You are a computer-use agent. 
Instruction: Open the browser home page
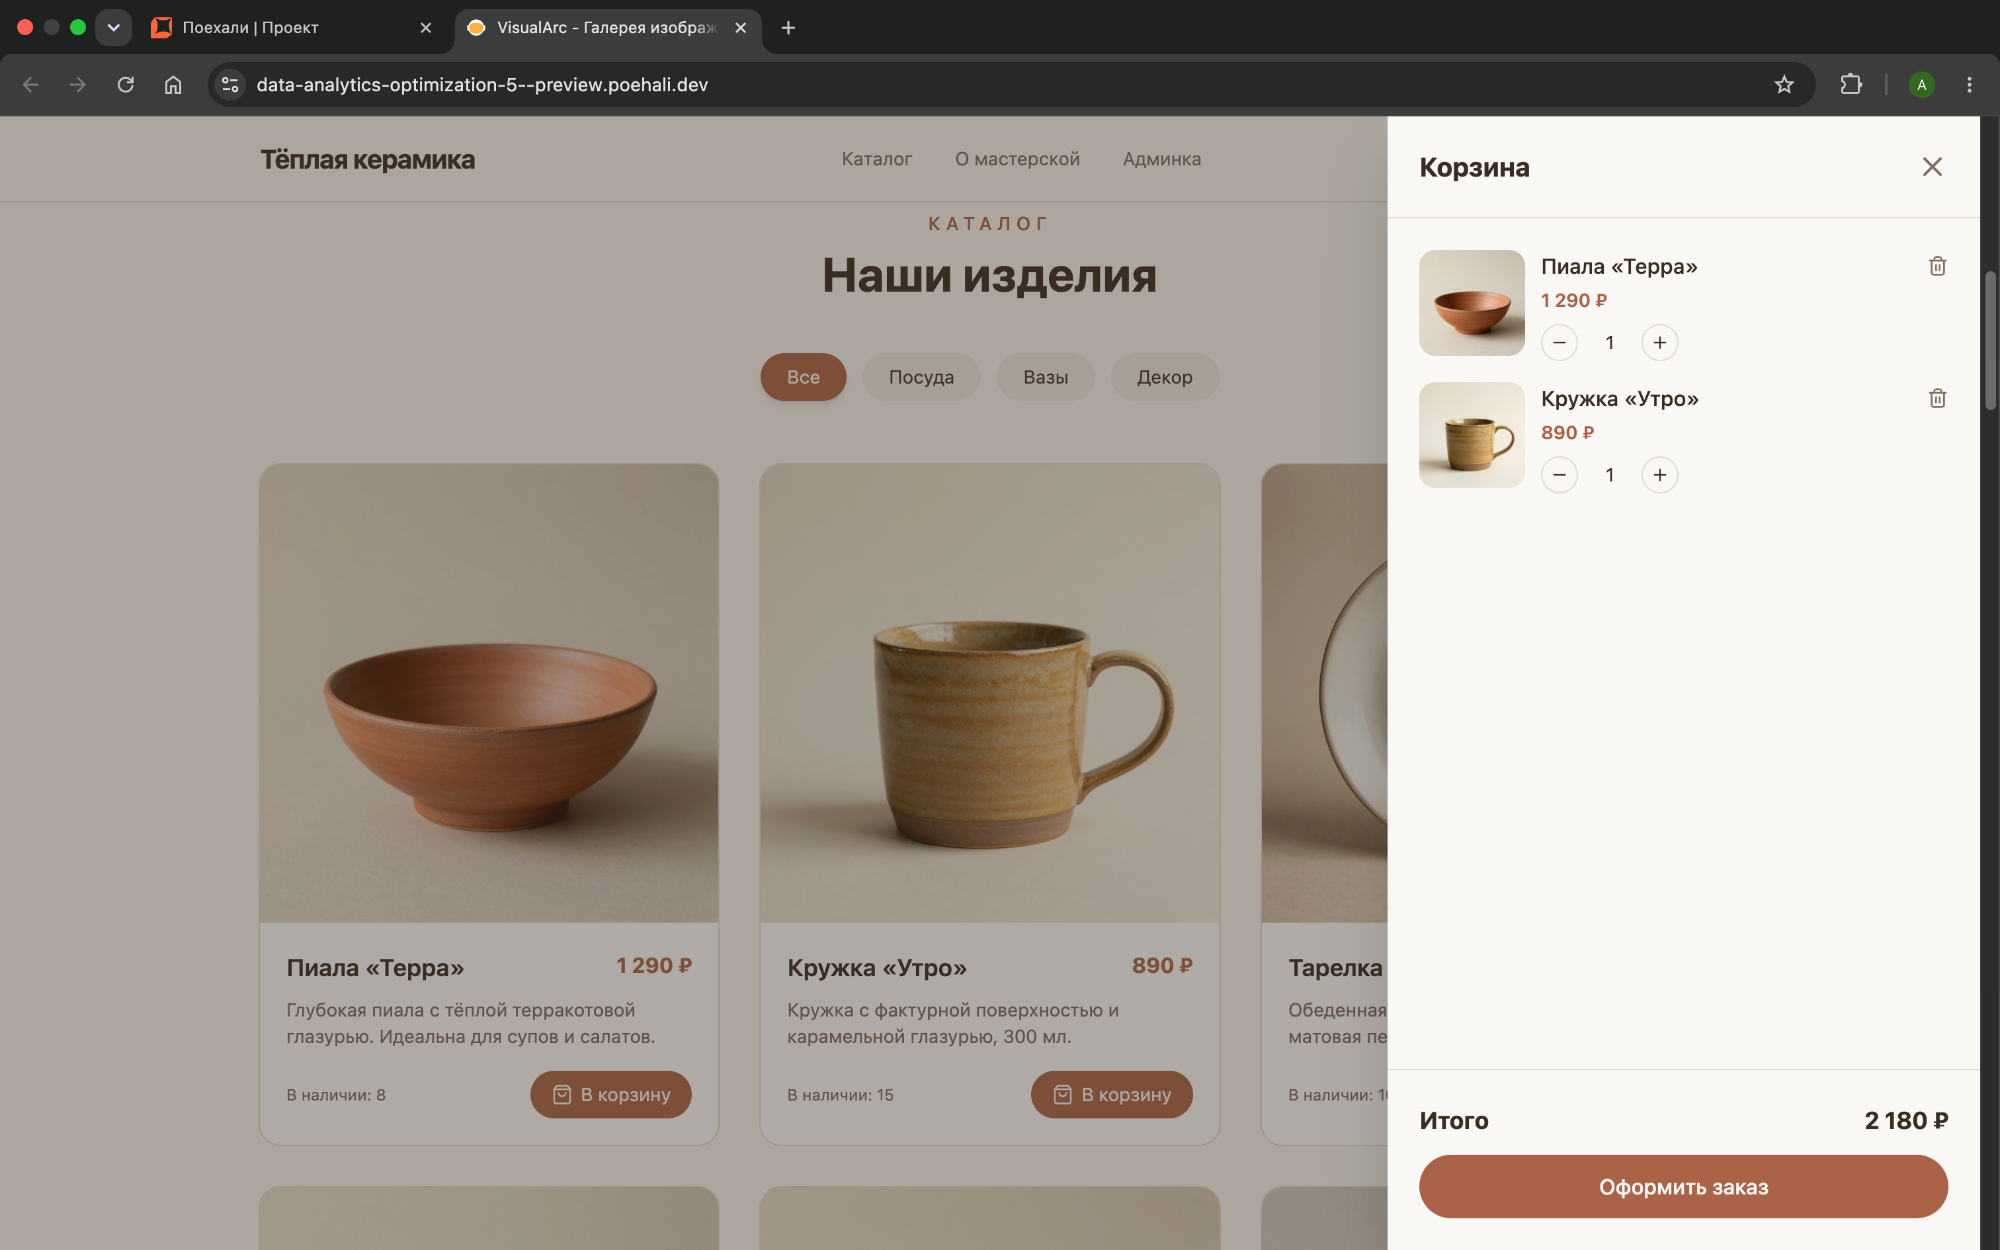coord(173,85)
